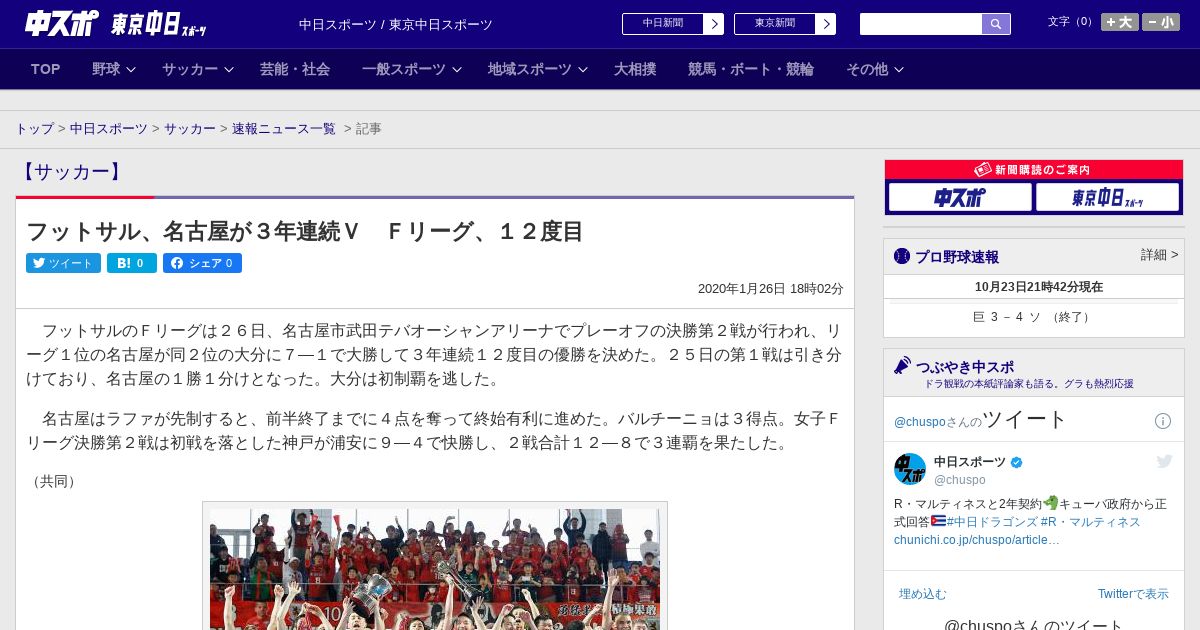Decrease font size with －小 button
Screen dimensions: 1200x630
pos(1161,22)
